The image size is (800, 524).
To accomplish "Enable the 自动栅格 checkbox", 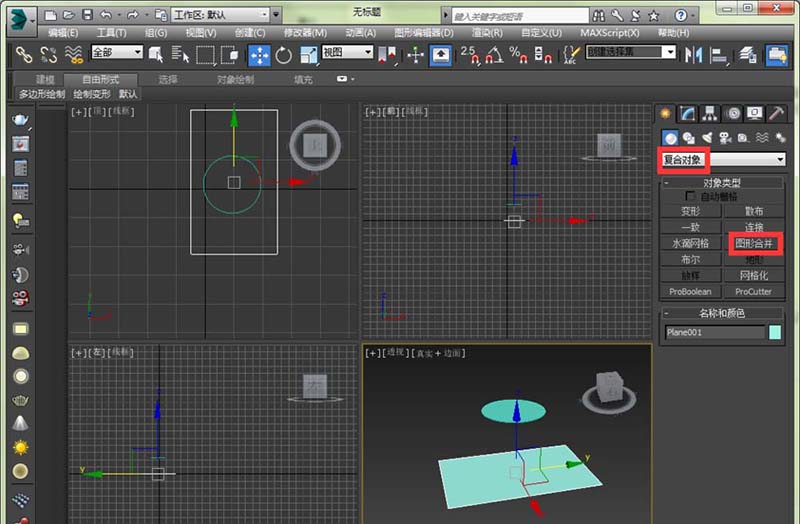I will pos(691,197).
